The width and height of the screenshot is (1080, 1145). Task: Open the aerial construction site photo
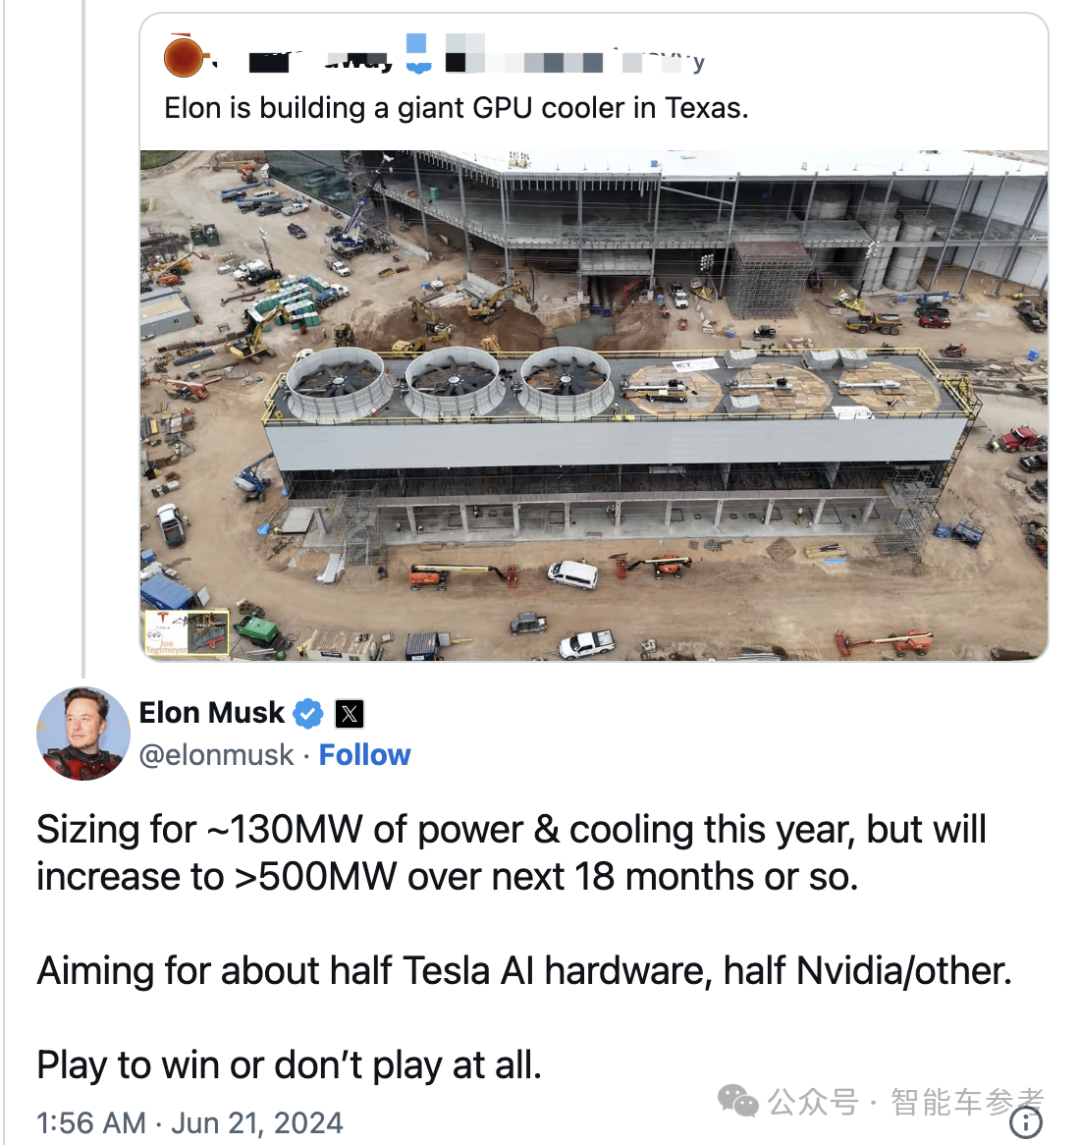click(x=594, y=405)
